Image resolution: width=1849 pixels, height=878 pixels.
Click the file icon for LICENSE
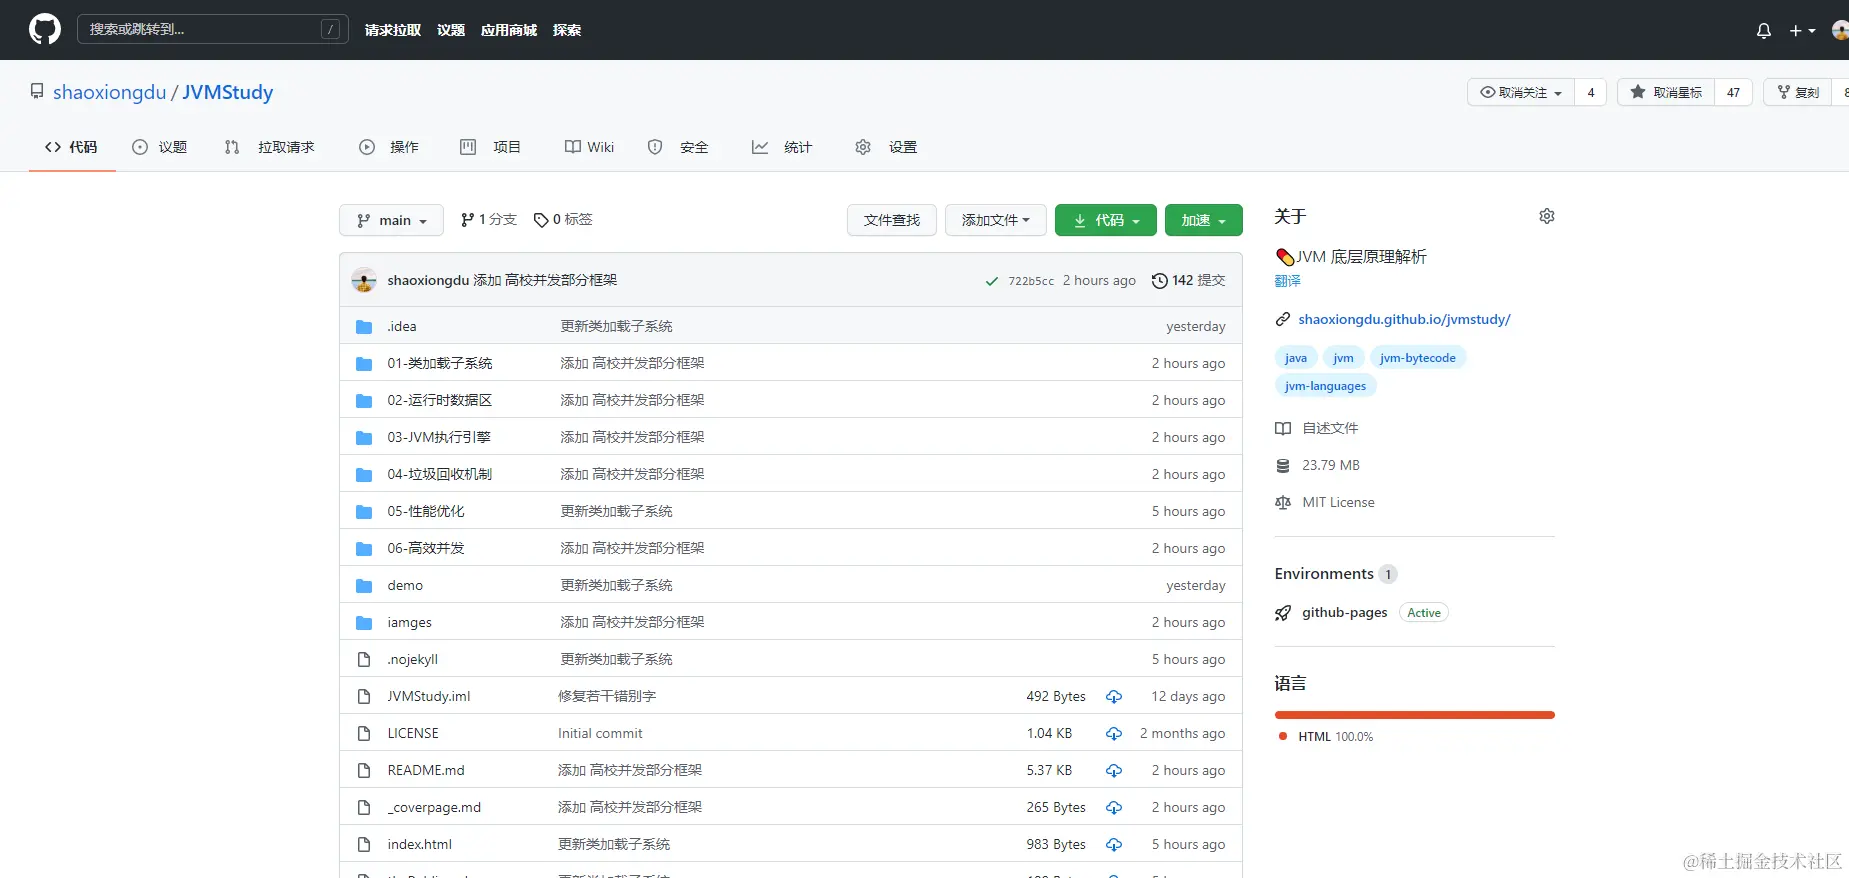click(364, 733)
